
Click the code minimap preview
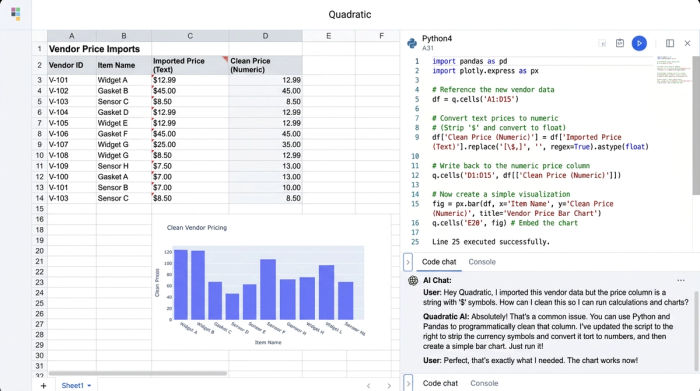(x=673, y=70)
